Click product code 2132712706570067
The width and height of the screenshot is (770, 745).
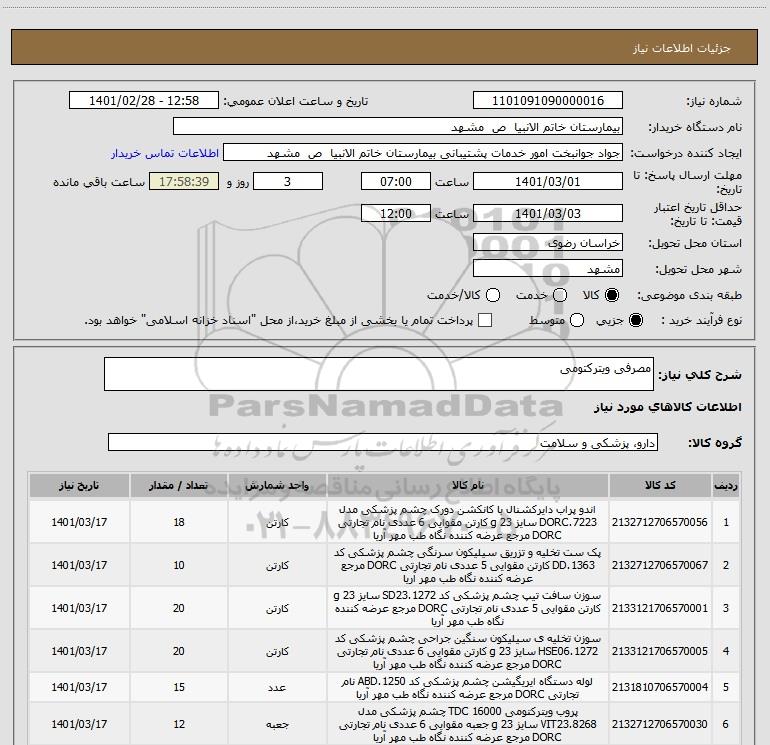tap(660, 565)
